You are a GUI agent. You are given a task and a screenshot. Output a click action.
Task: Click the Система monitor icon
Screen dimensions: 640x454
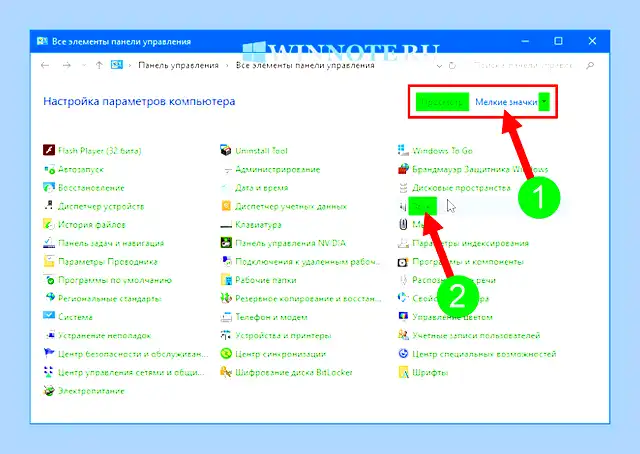[49, 316]
